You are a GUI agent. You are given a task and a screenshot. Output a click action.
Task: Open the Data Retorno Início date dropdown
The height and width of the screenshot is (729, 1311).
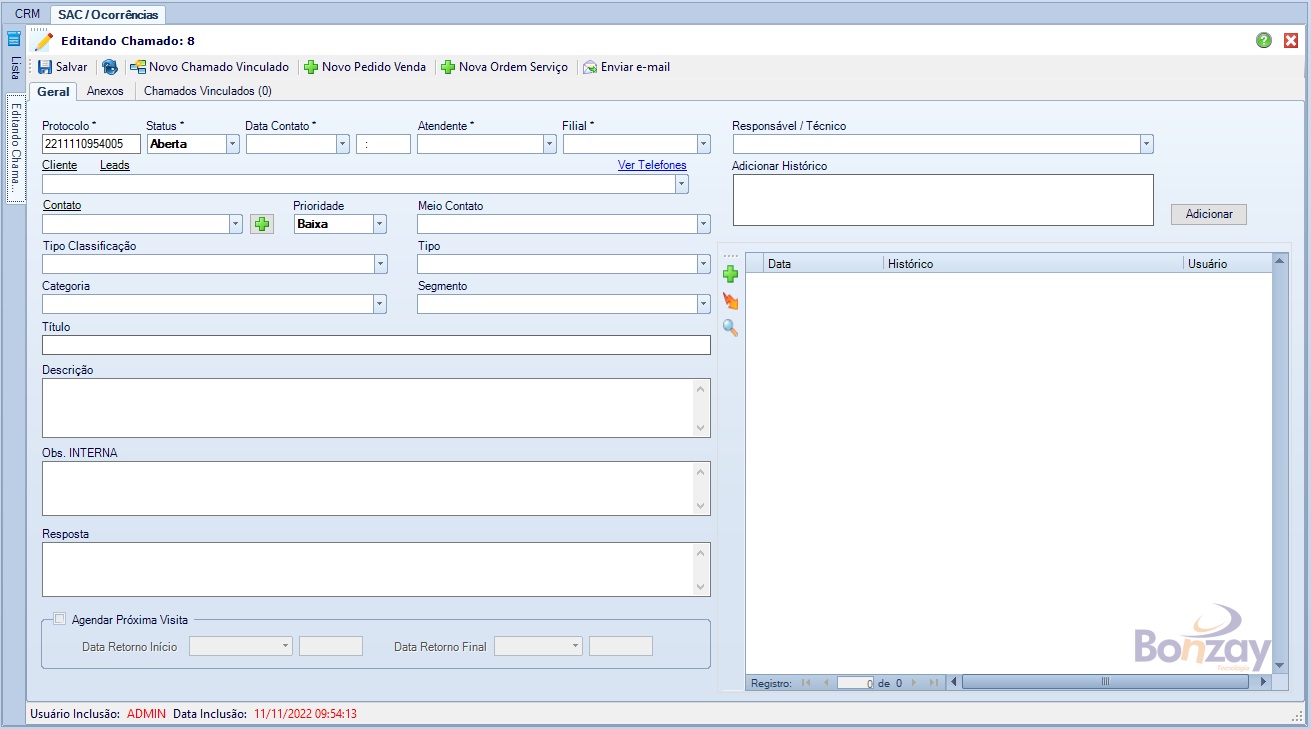(285, 646)
